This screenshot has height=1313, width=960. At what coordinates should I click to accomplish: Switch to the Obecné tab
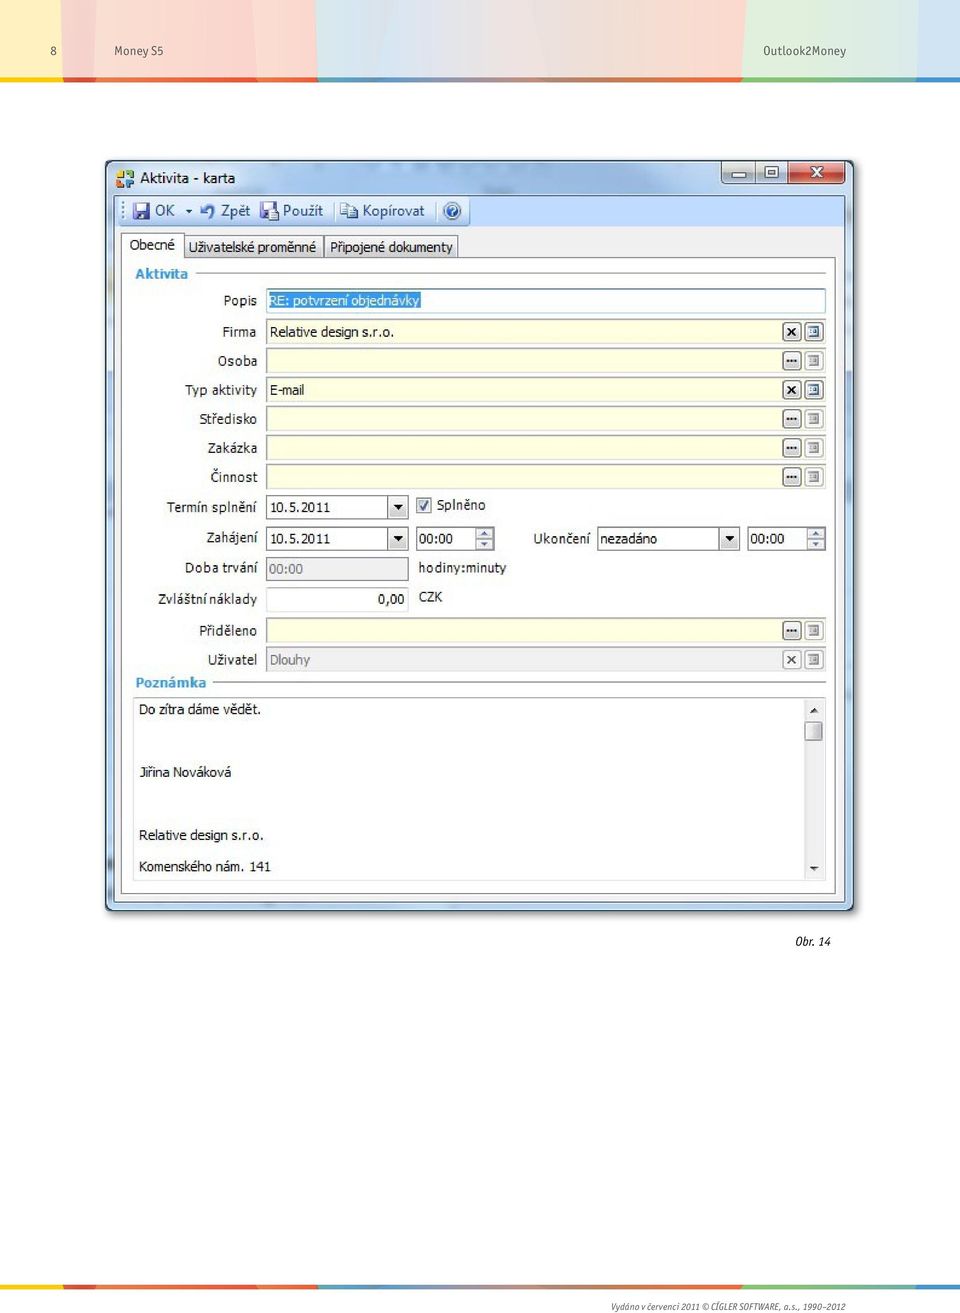pos(152,245)
